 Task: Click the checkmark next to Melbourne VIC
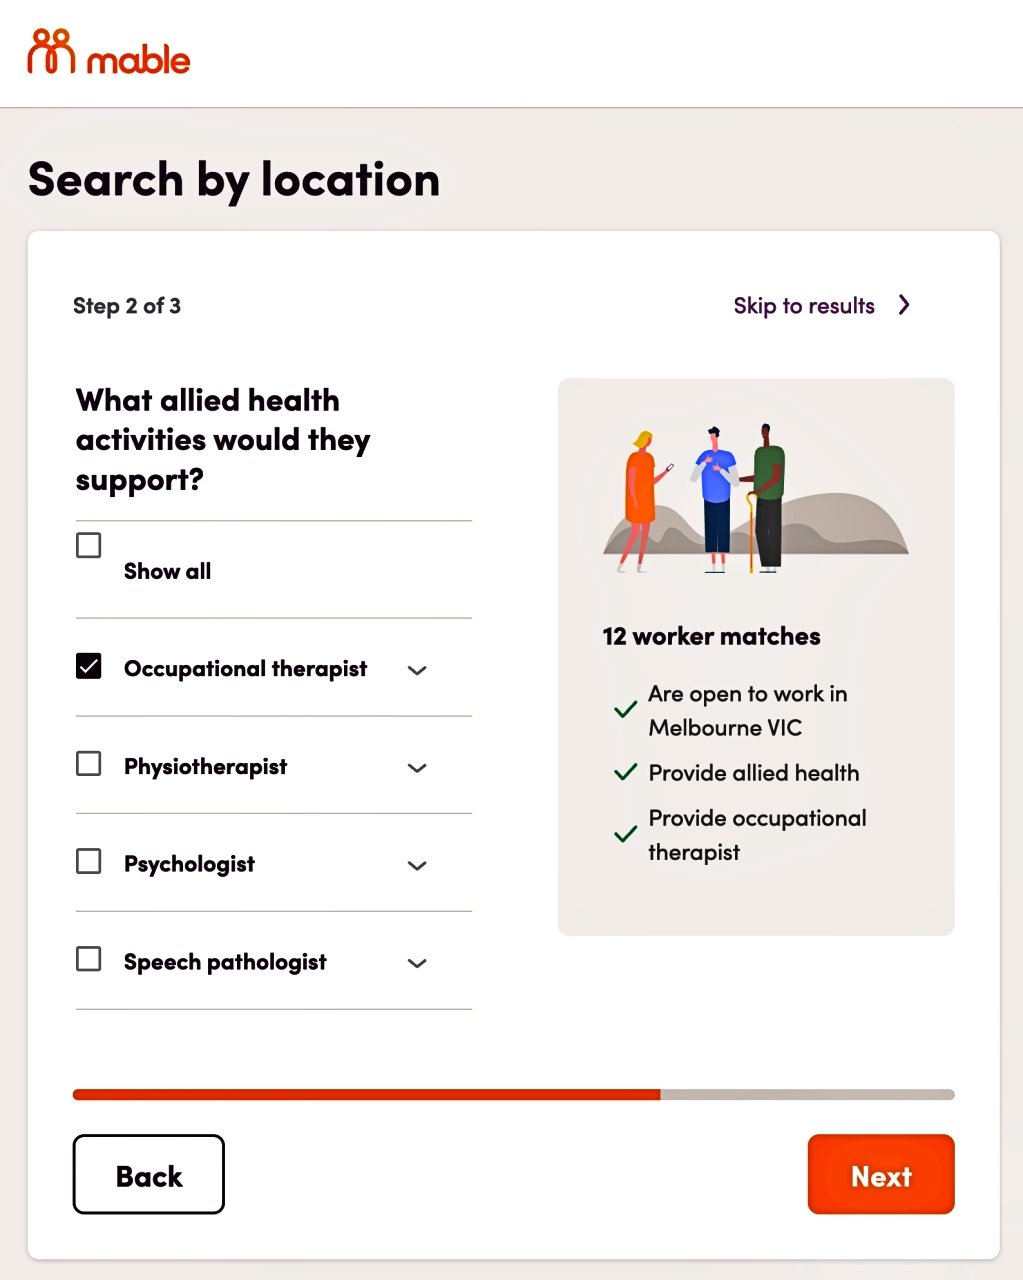[625, 710]
